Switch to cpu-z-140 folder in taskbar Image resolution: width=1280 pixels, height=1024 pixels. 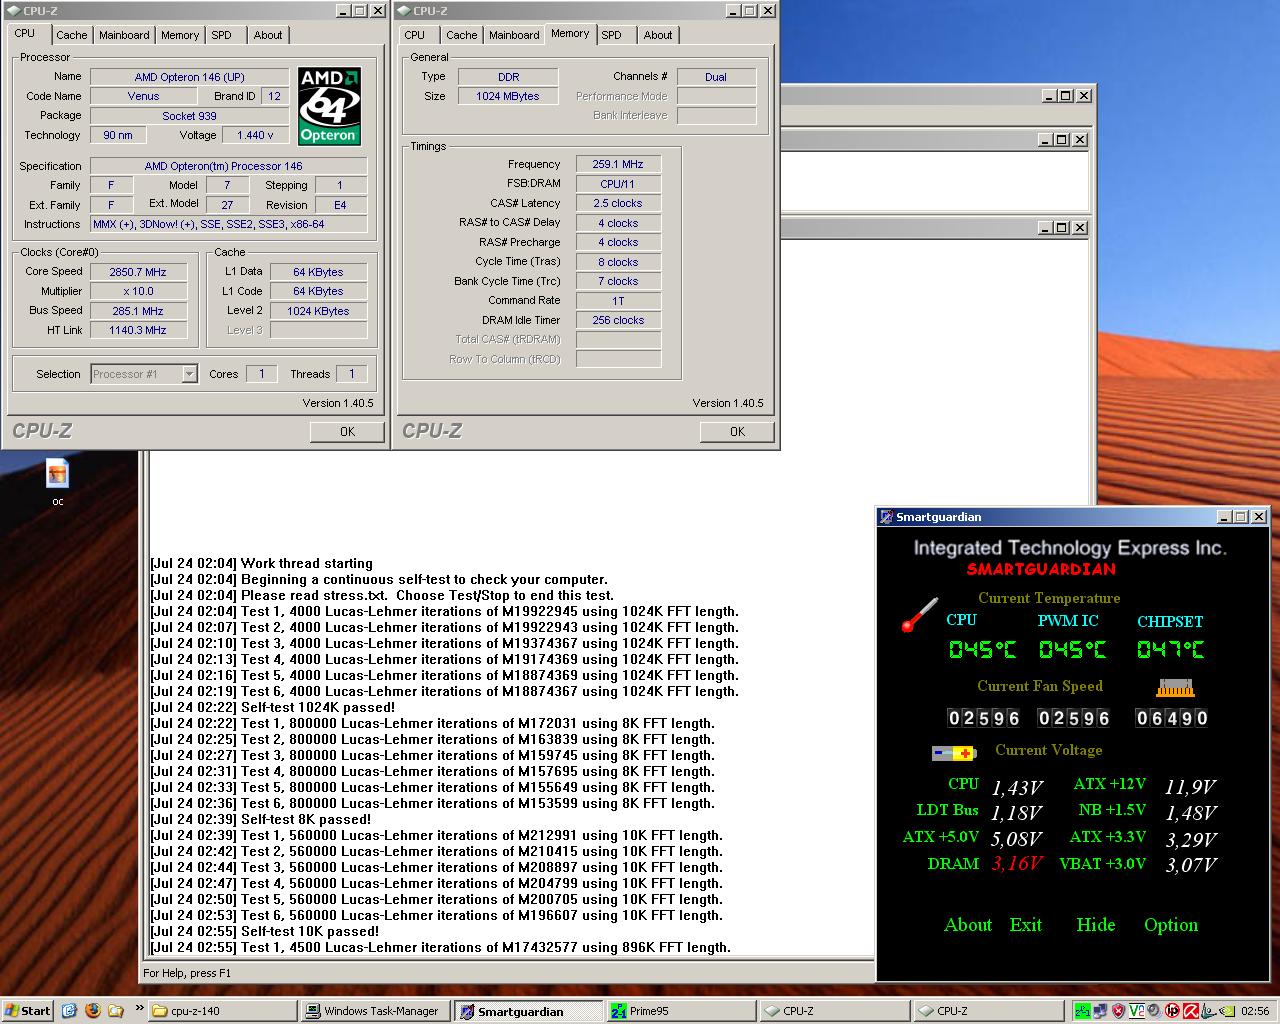tap(223, 1011)
